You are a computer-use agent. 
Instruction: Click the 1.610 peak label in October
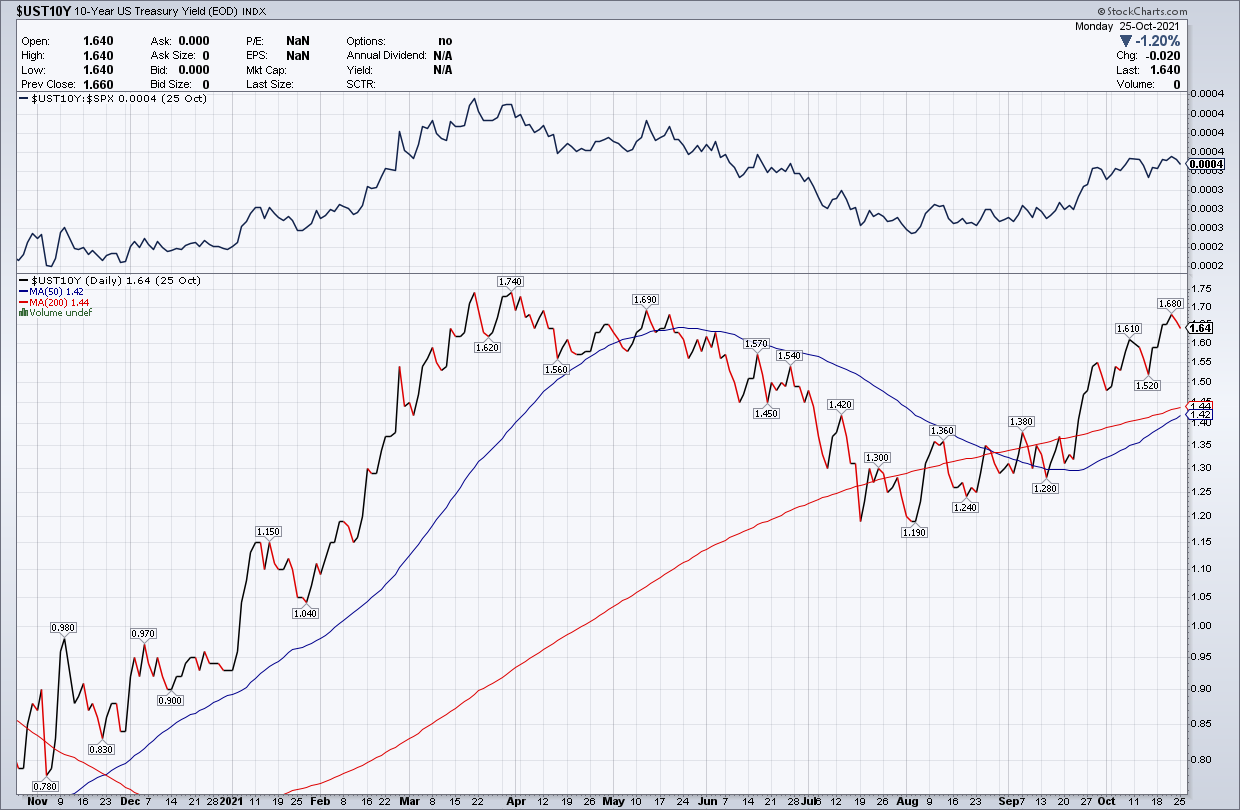1129,328
